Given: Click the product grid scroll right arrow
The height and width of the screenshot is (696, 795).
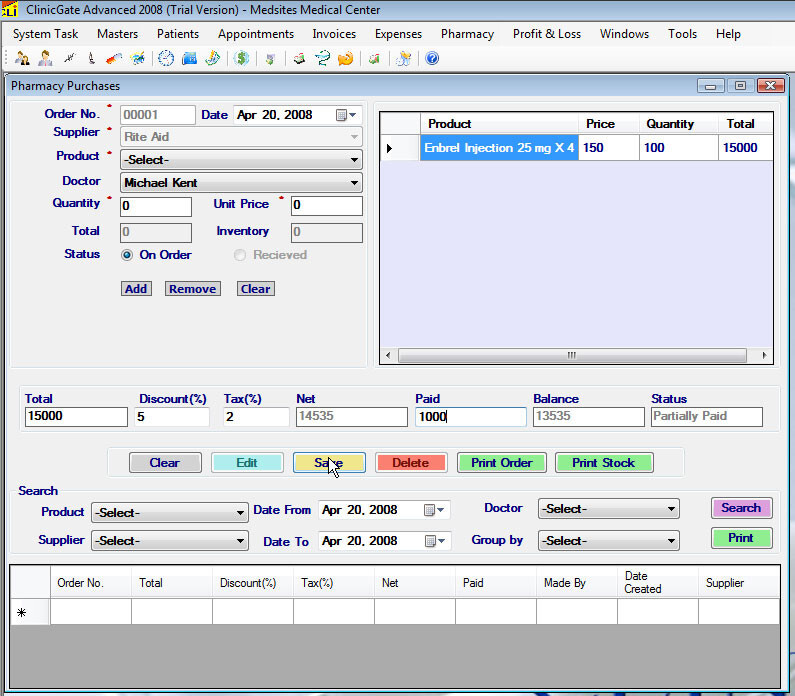Looking at the screenshot, I should point(764,355).
